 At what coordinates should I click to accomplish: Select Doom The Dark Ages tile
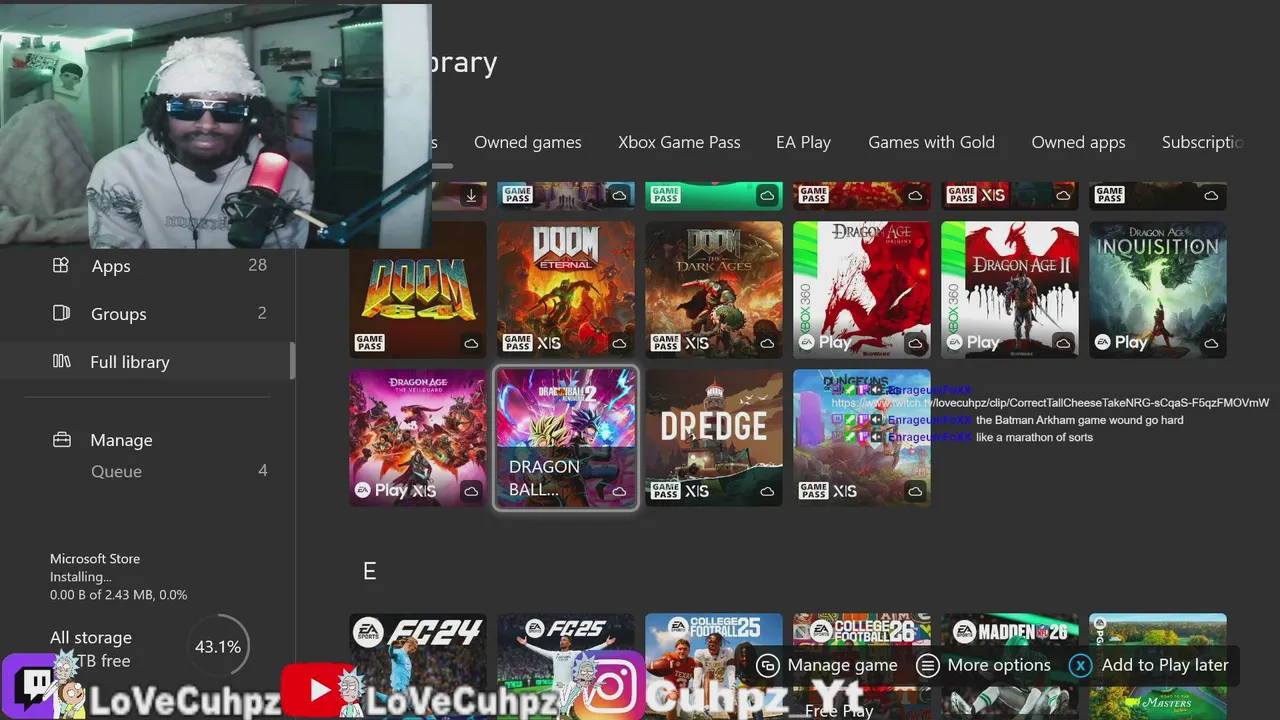coord(714,290)
